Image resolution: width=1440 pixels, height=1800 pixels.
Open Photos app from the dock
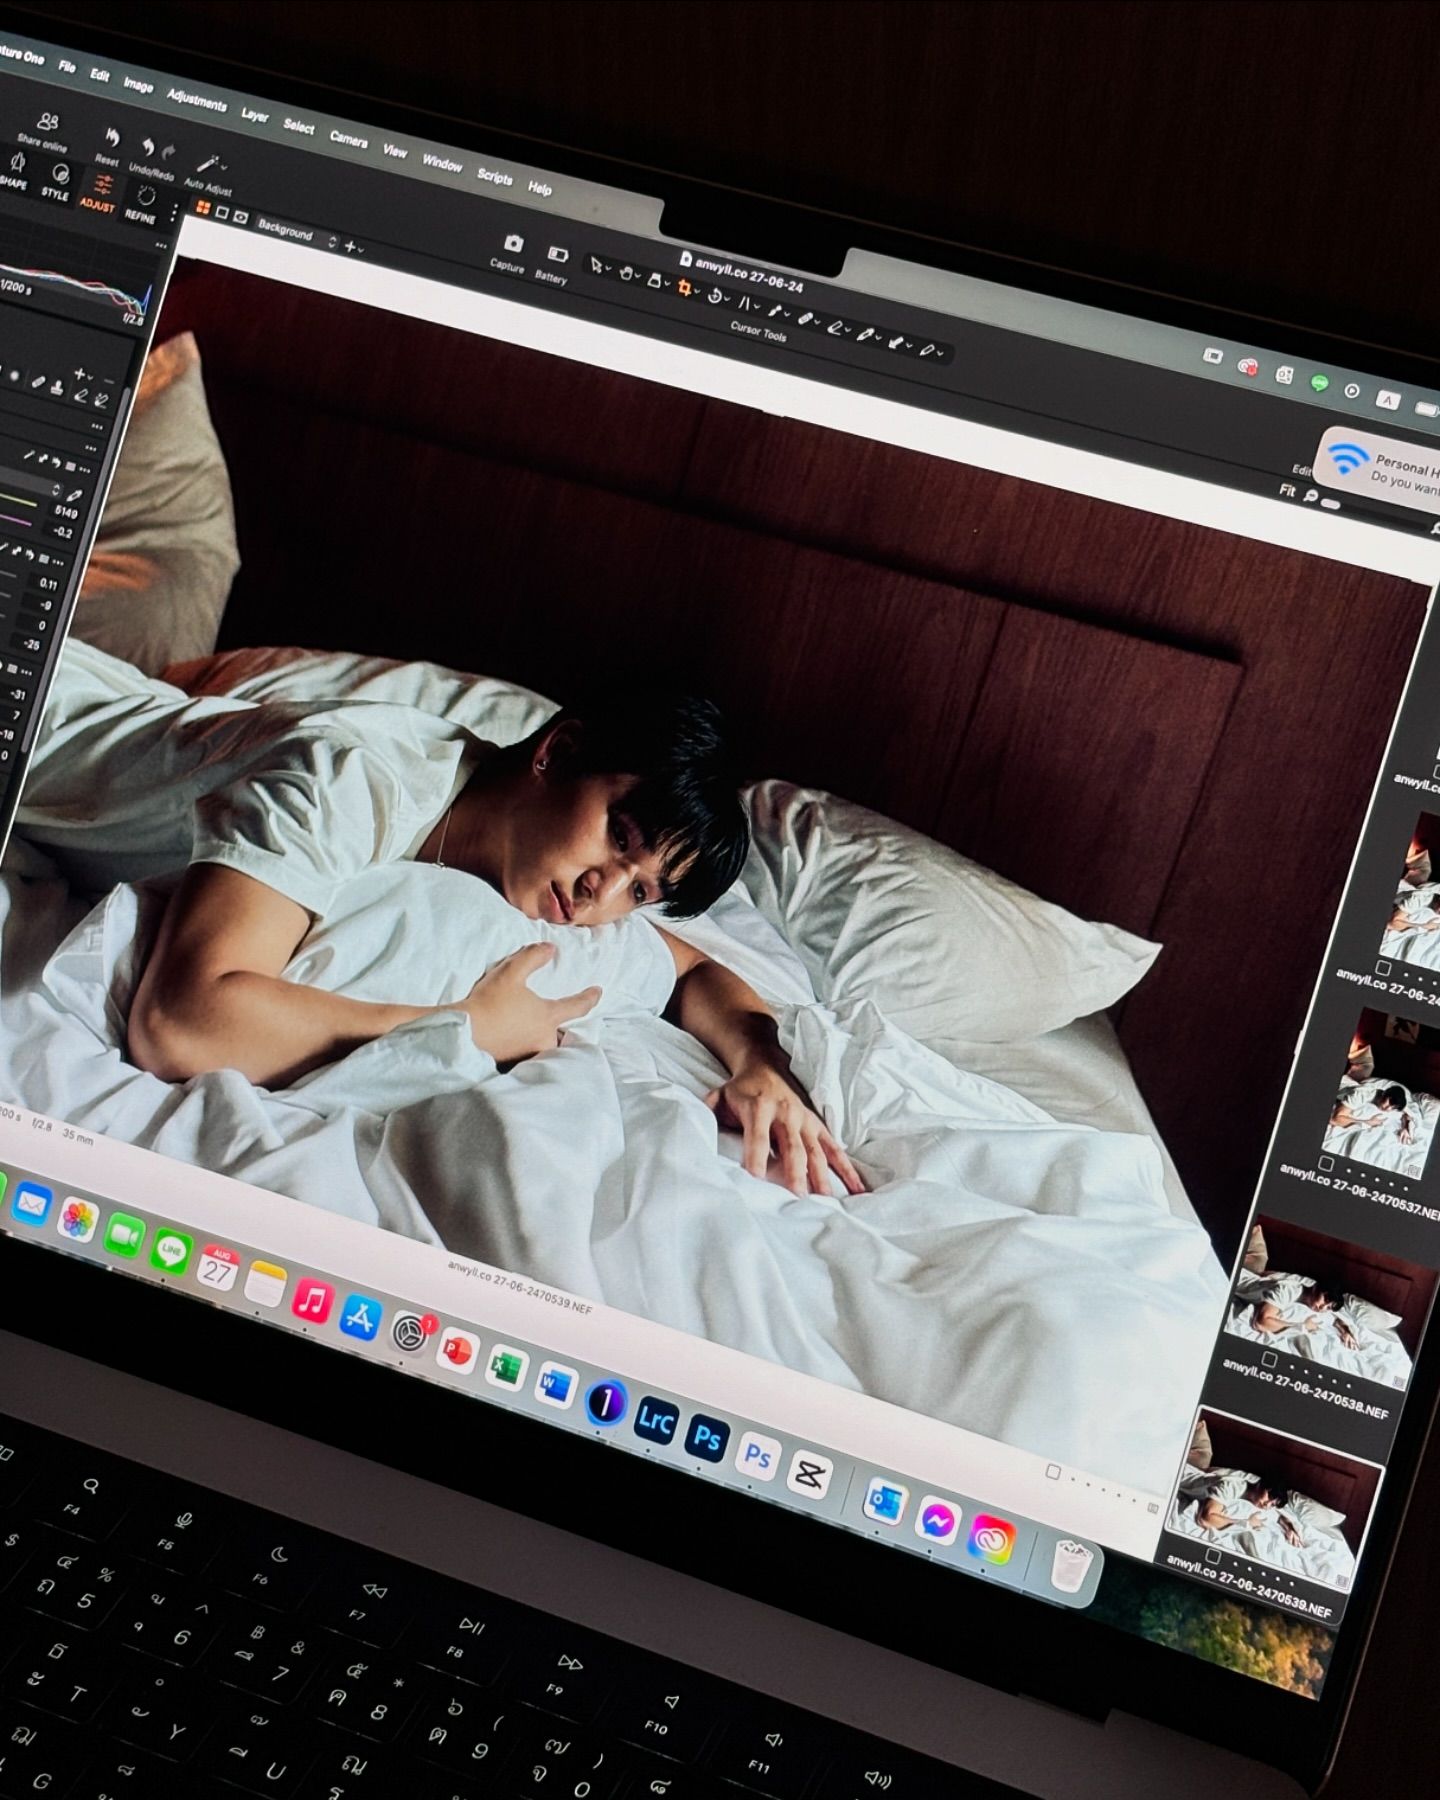point(77,1219)
